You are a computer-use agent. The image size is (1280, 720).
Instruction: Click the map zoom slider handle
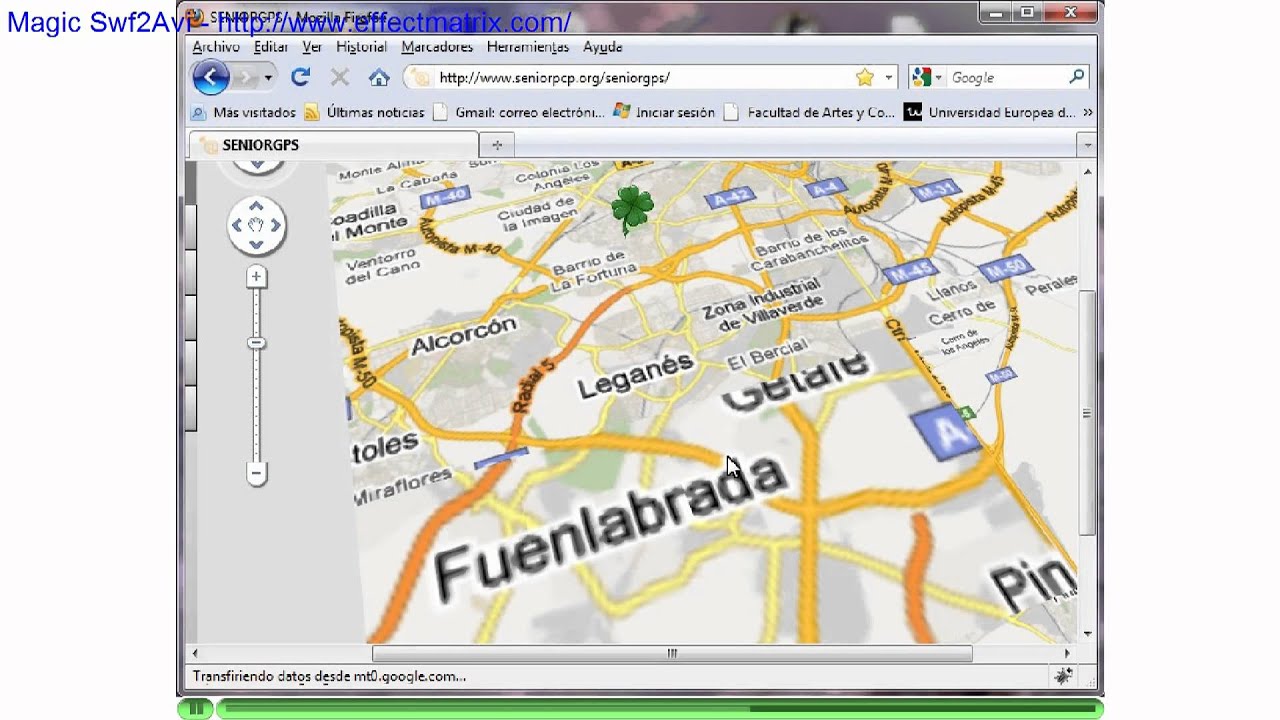pyautogui.click(x=256, y=343)
